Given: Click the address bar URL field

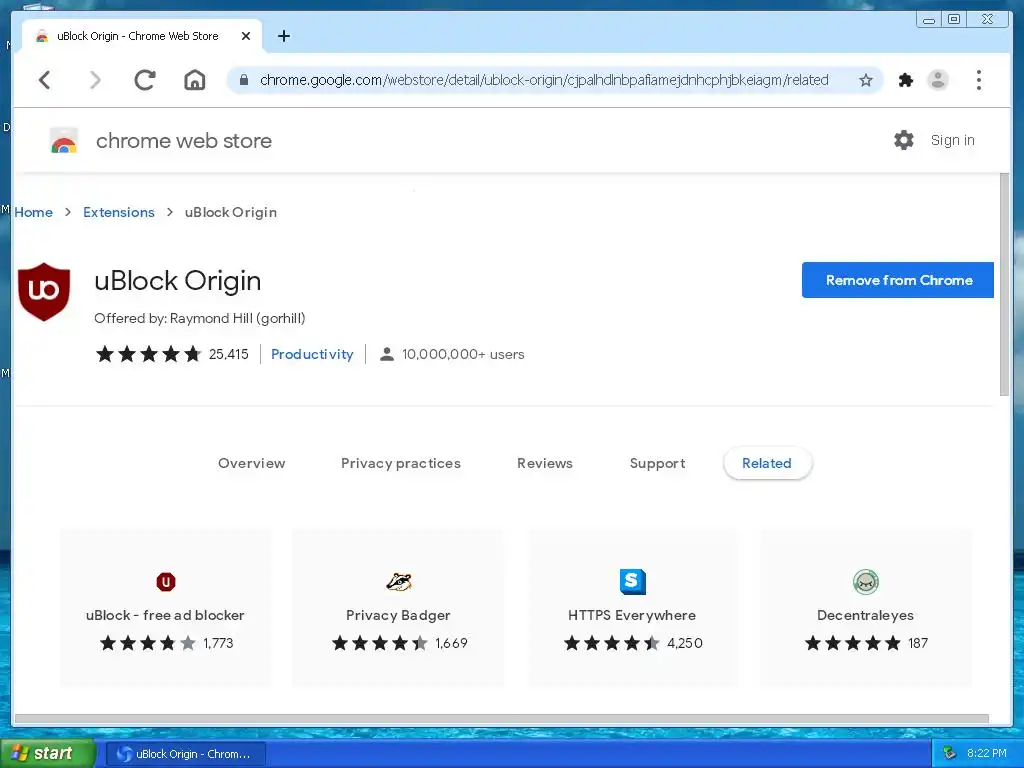Looking at the screenshot, I should point(544,80).
